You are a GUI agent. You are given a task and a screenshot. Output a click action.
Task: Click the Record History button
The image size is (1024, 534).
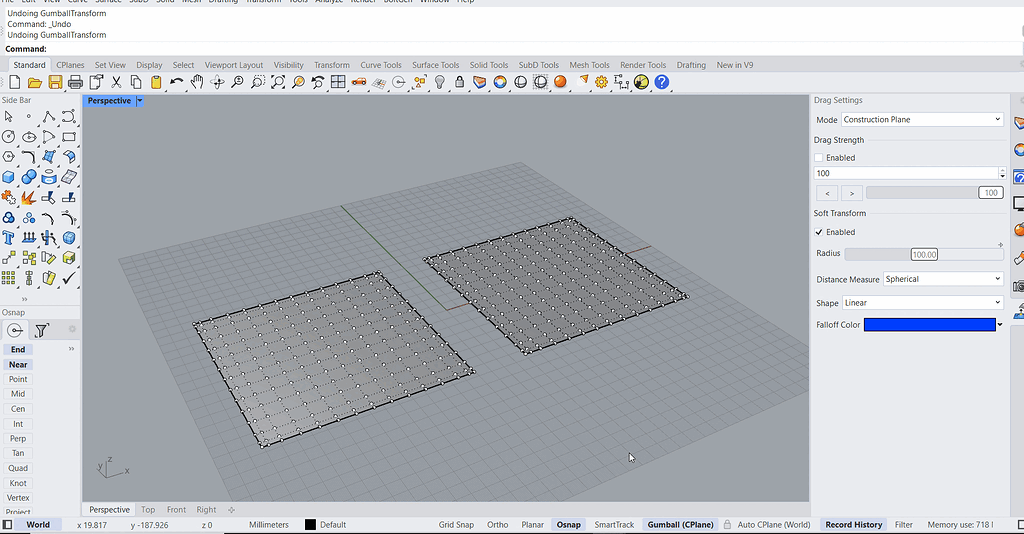pyautogui.click(x=853, y=525)
